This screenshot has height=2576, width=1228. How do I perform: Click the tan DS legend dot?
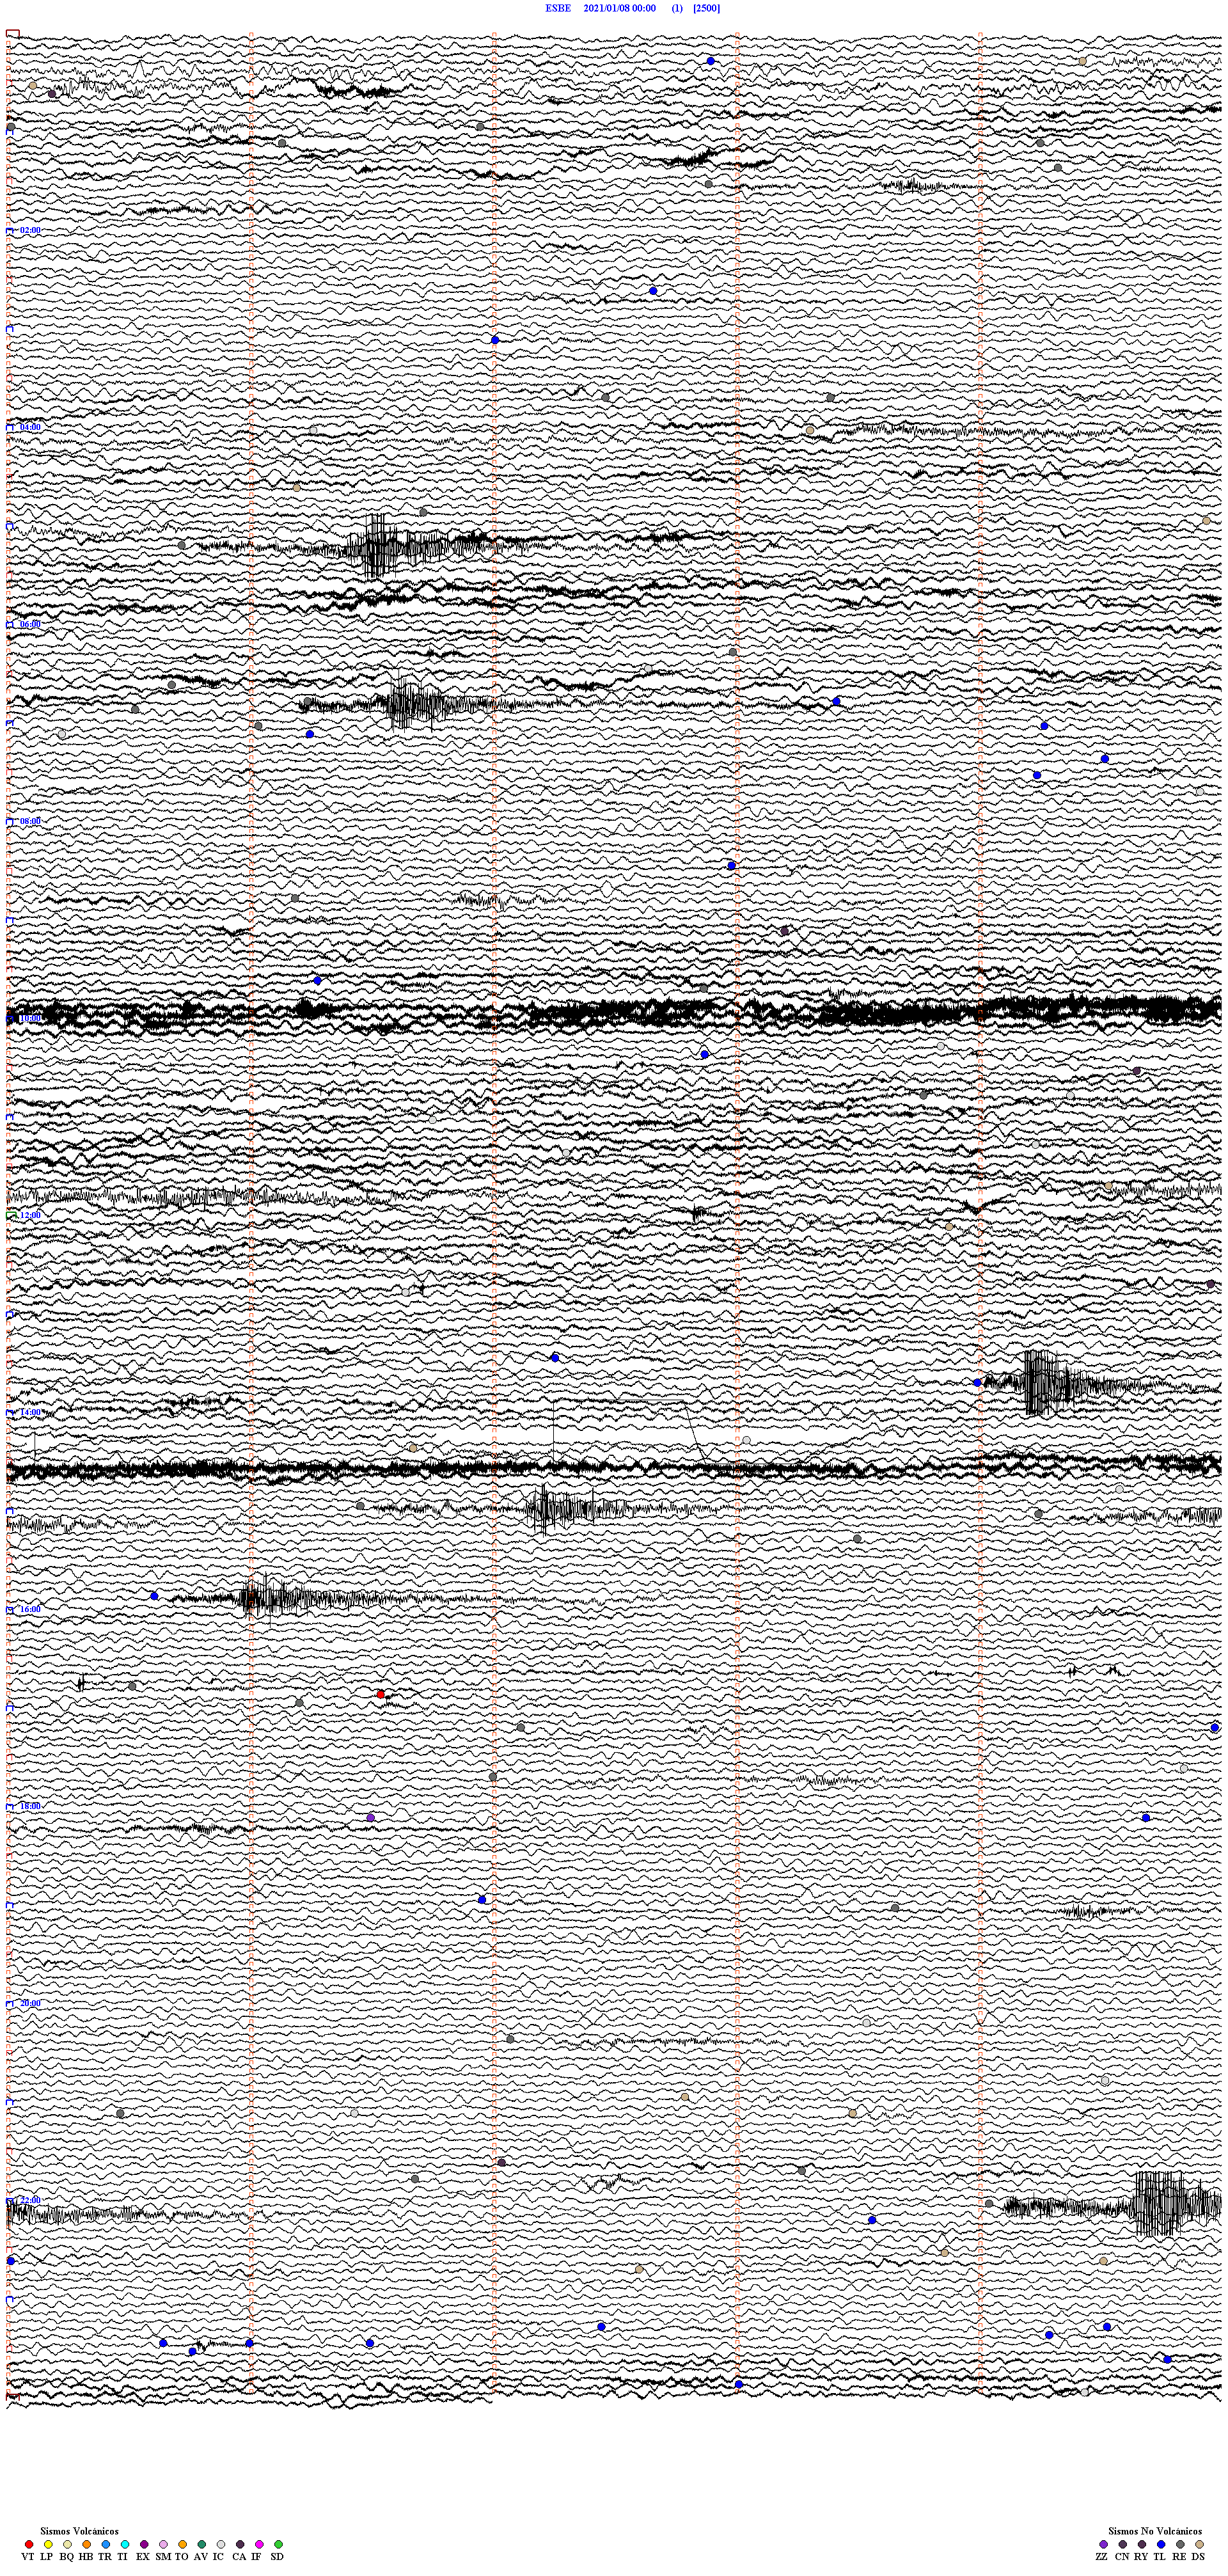point(1199,2544)
